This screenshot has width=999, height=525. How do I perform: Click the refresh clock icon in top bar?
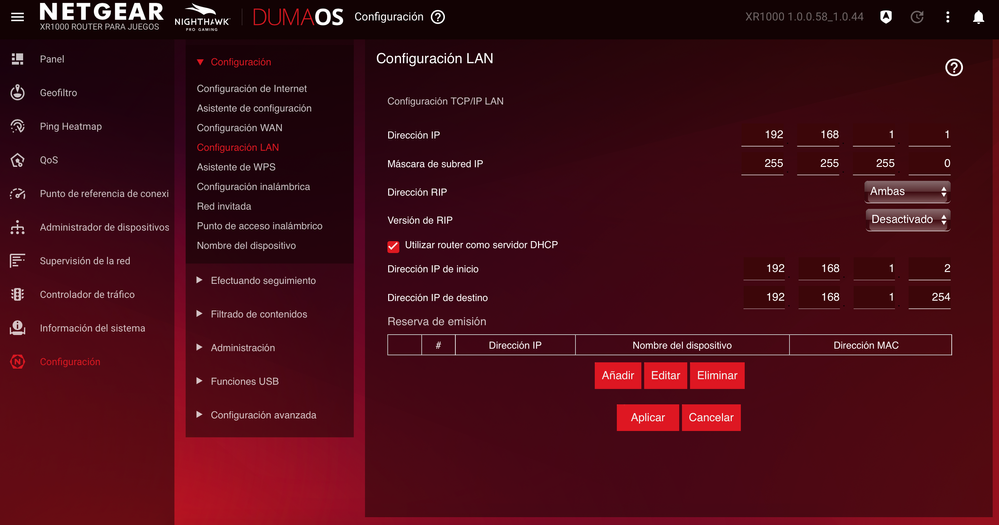[x=917, y=17]
